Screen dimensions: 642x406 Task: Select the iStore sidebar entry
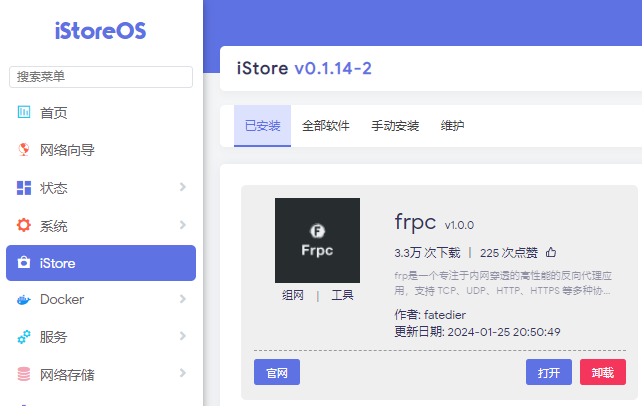101,263
